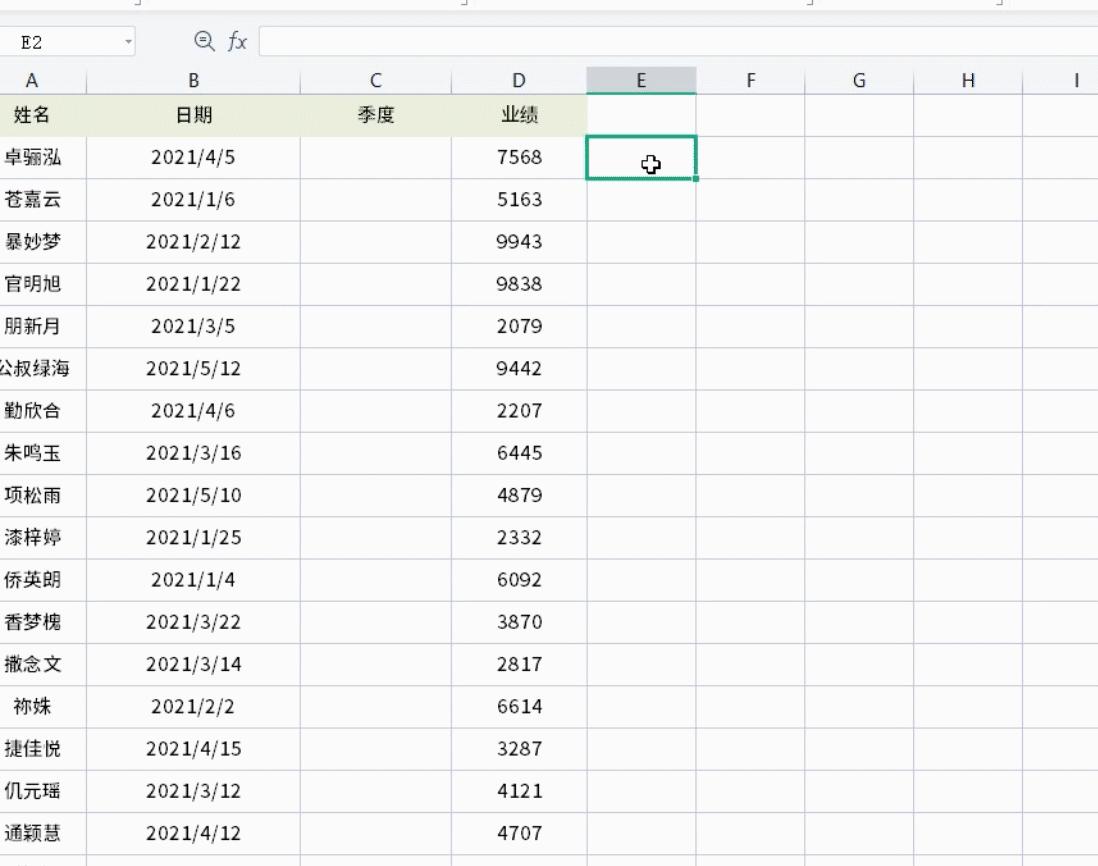
Task: Click the zoom magnifier icon beside fx
Action: (204, 41)
